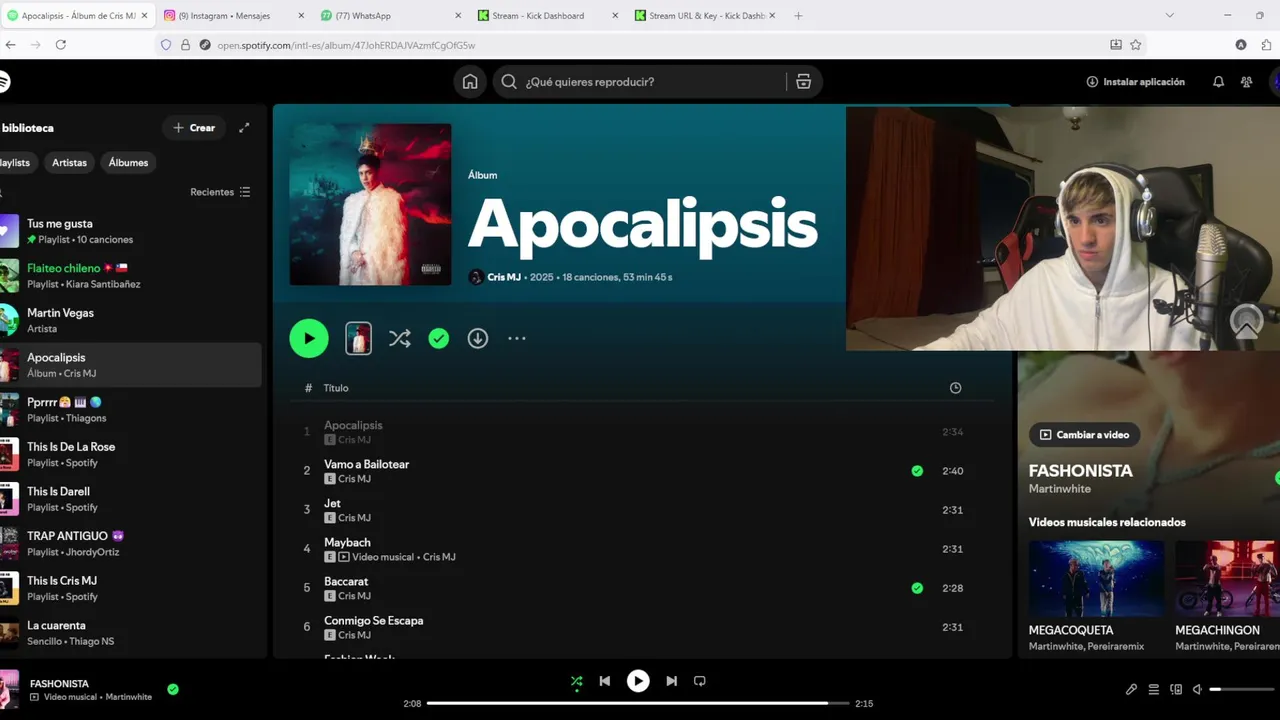
Task: Open a new browser tab
Action: pos(798,16)
